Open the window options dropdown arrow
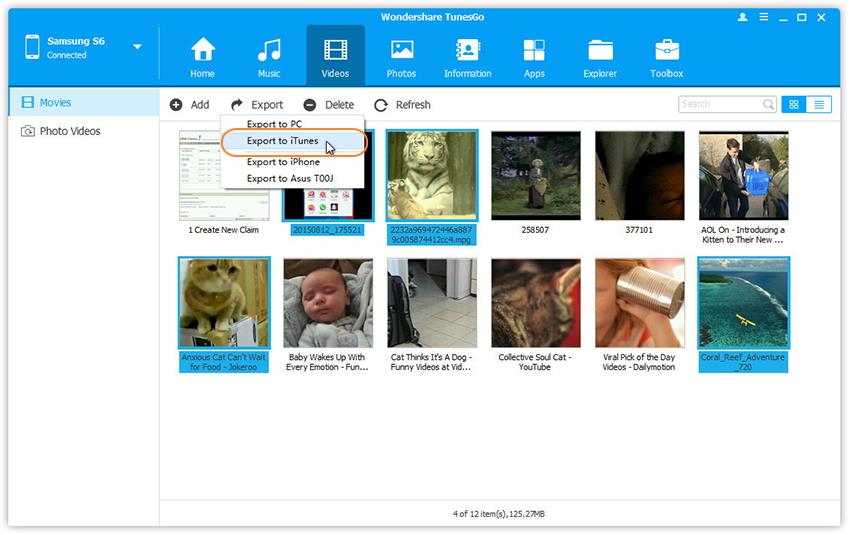Screen dimensions: 850x535 tap(762, 17)
